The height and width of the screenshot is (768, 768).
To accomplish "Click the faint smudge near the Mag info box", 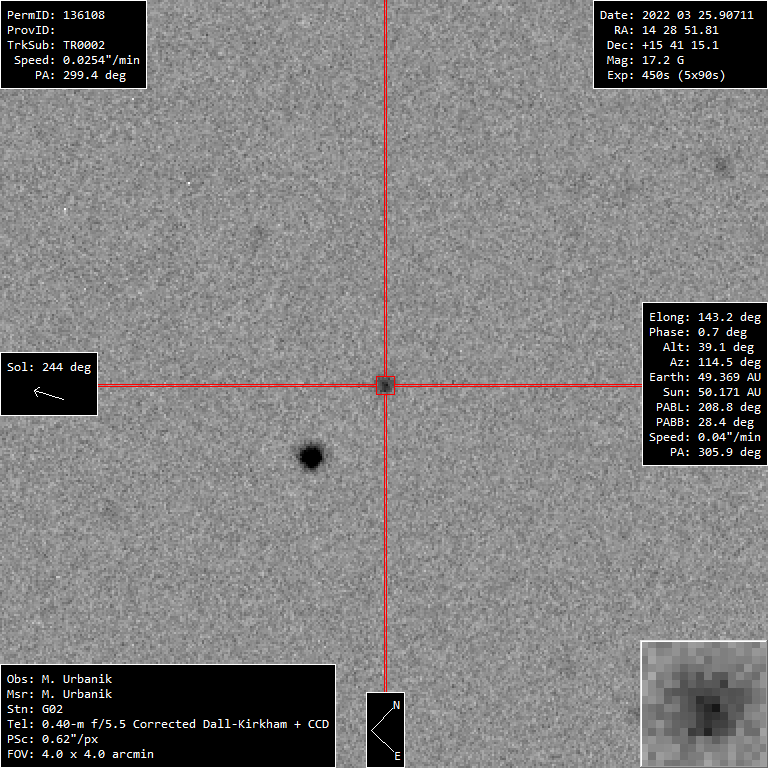I will [x=721, y=165].
